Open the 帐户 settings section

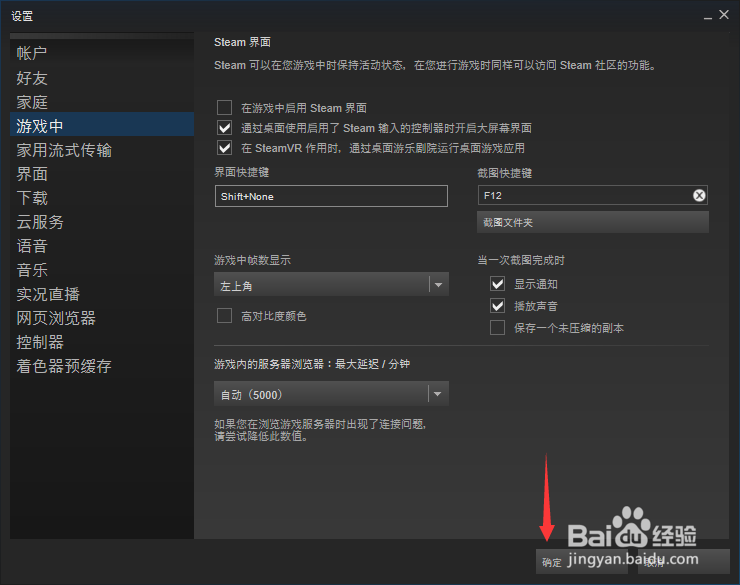click(102, 53)
